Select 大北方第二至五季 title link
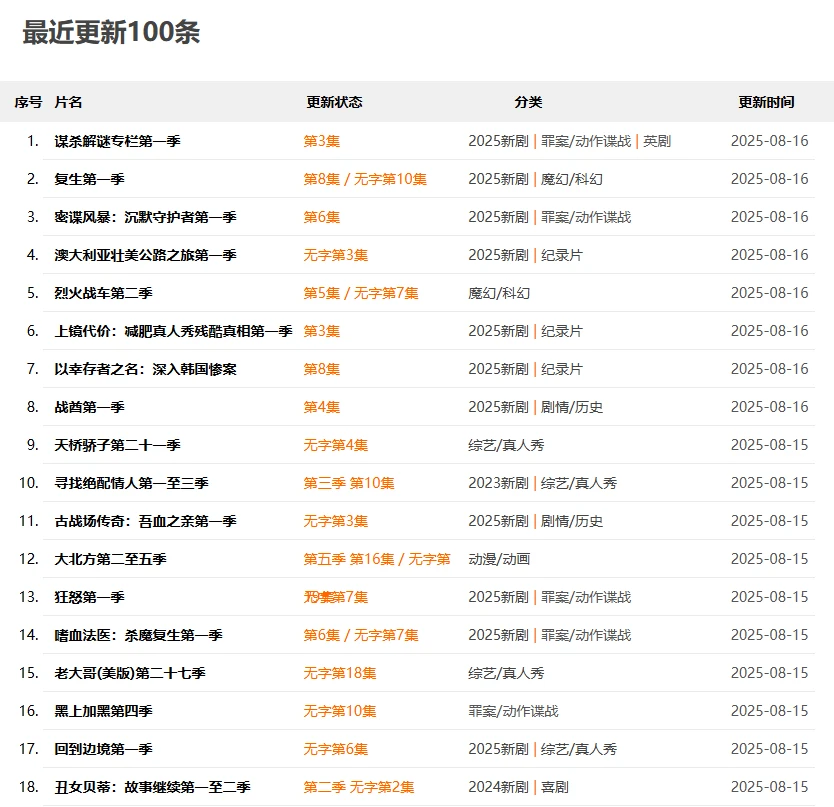834x807 pixels. [110, 559]
